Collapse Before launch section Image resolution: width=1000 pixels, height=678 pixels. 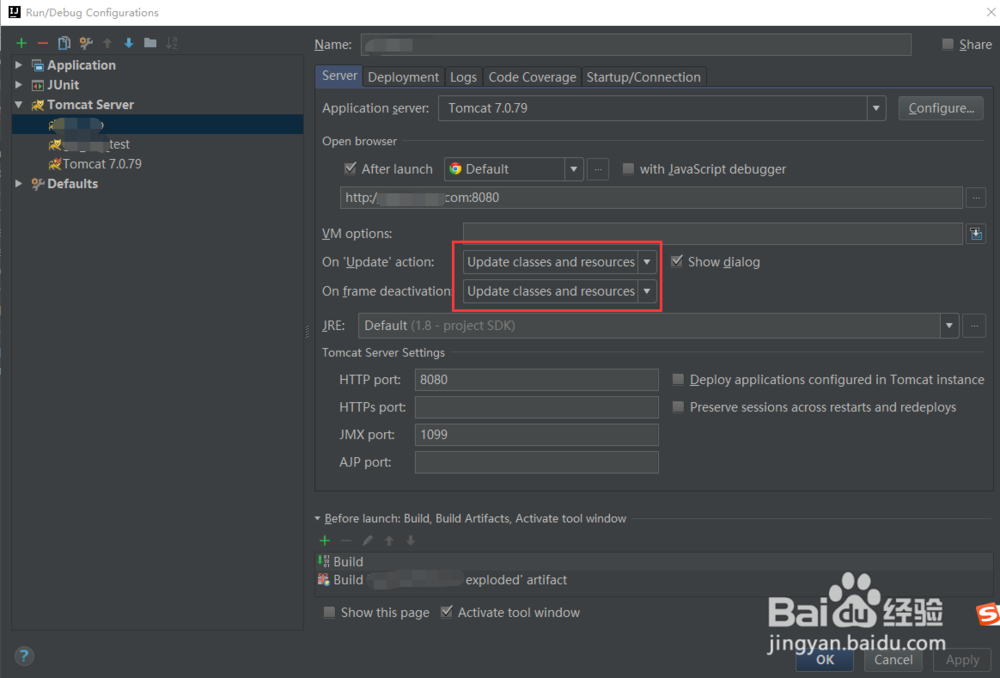tap(318, 519)
